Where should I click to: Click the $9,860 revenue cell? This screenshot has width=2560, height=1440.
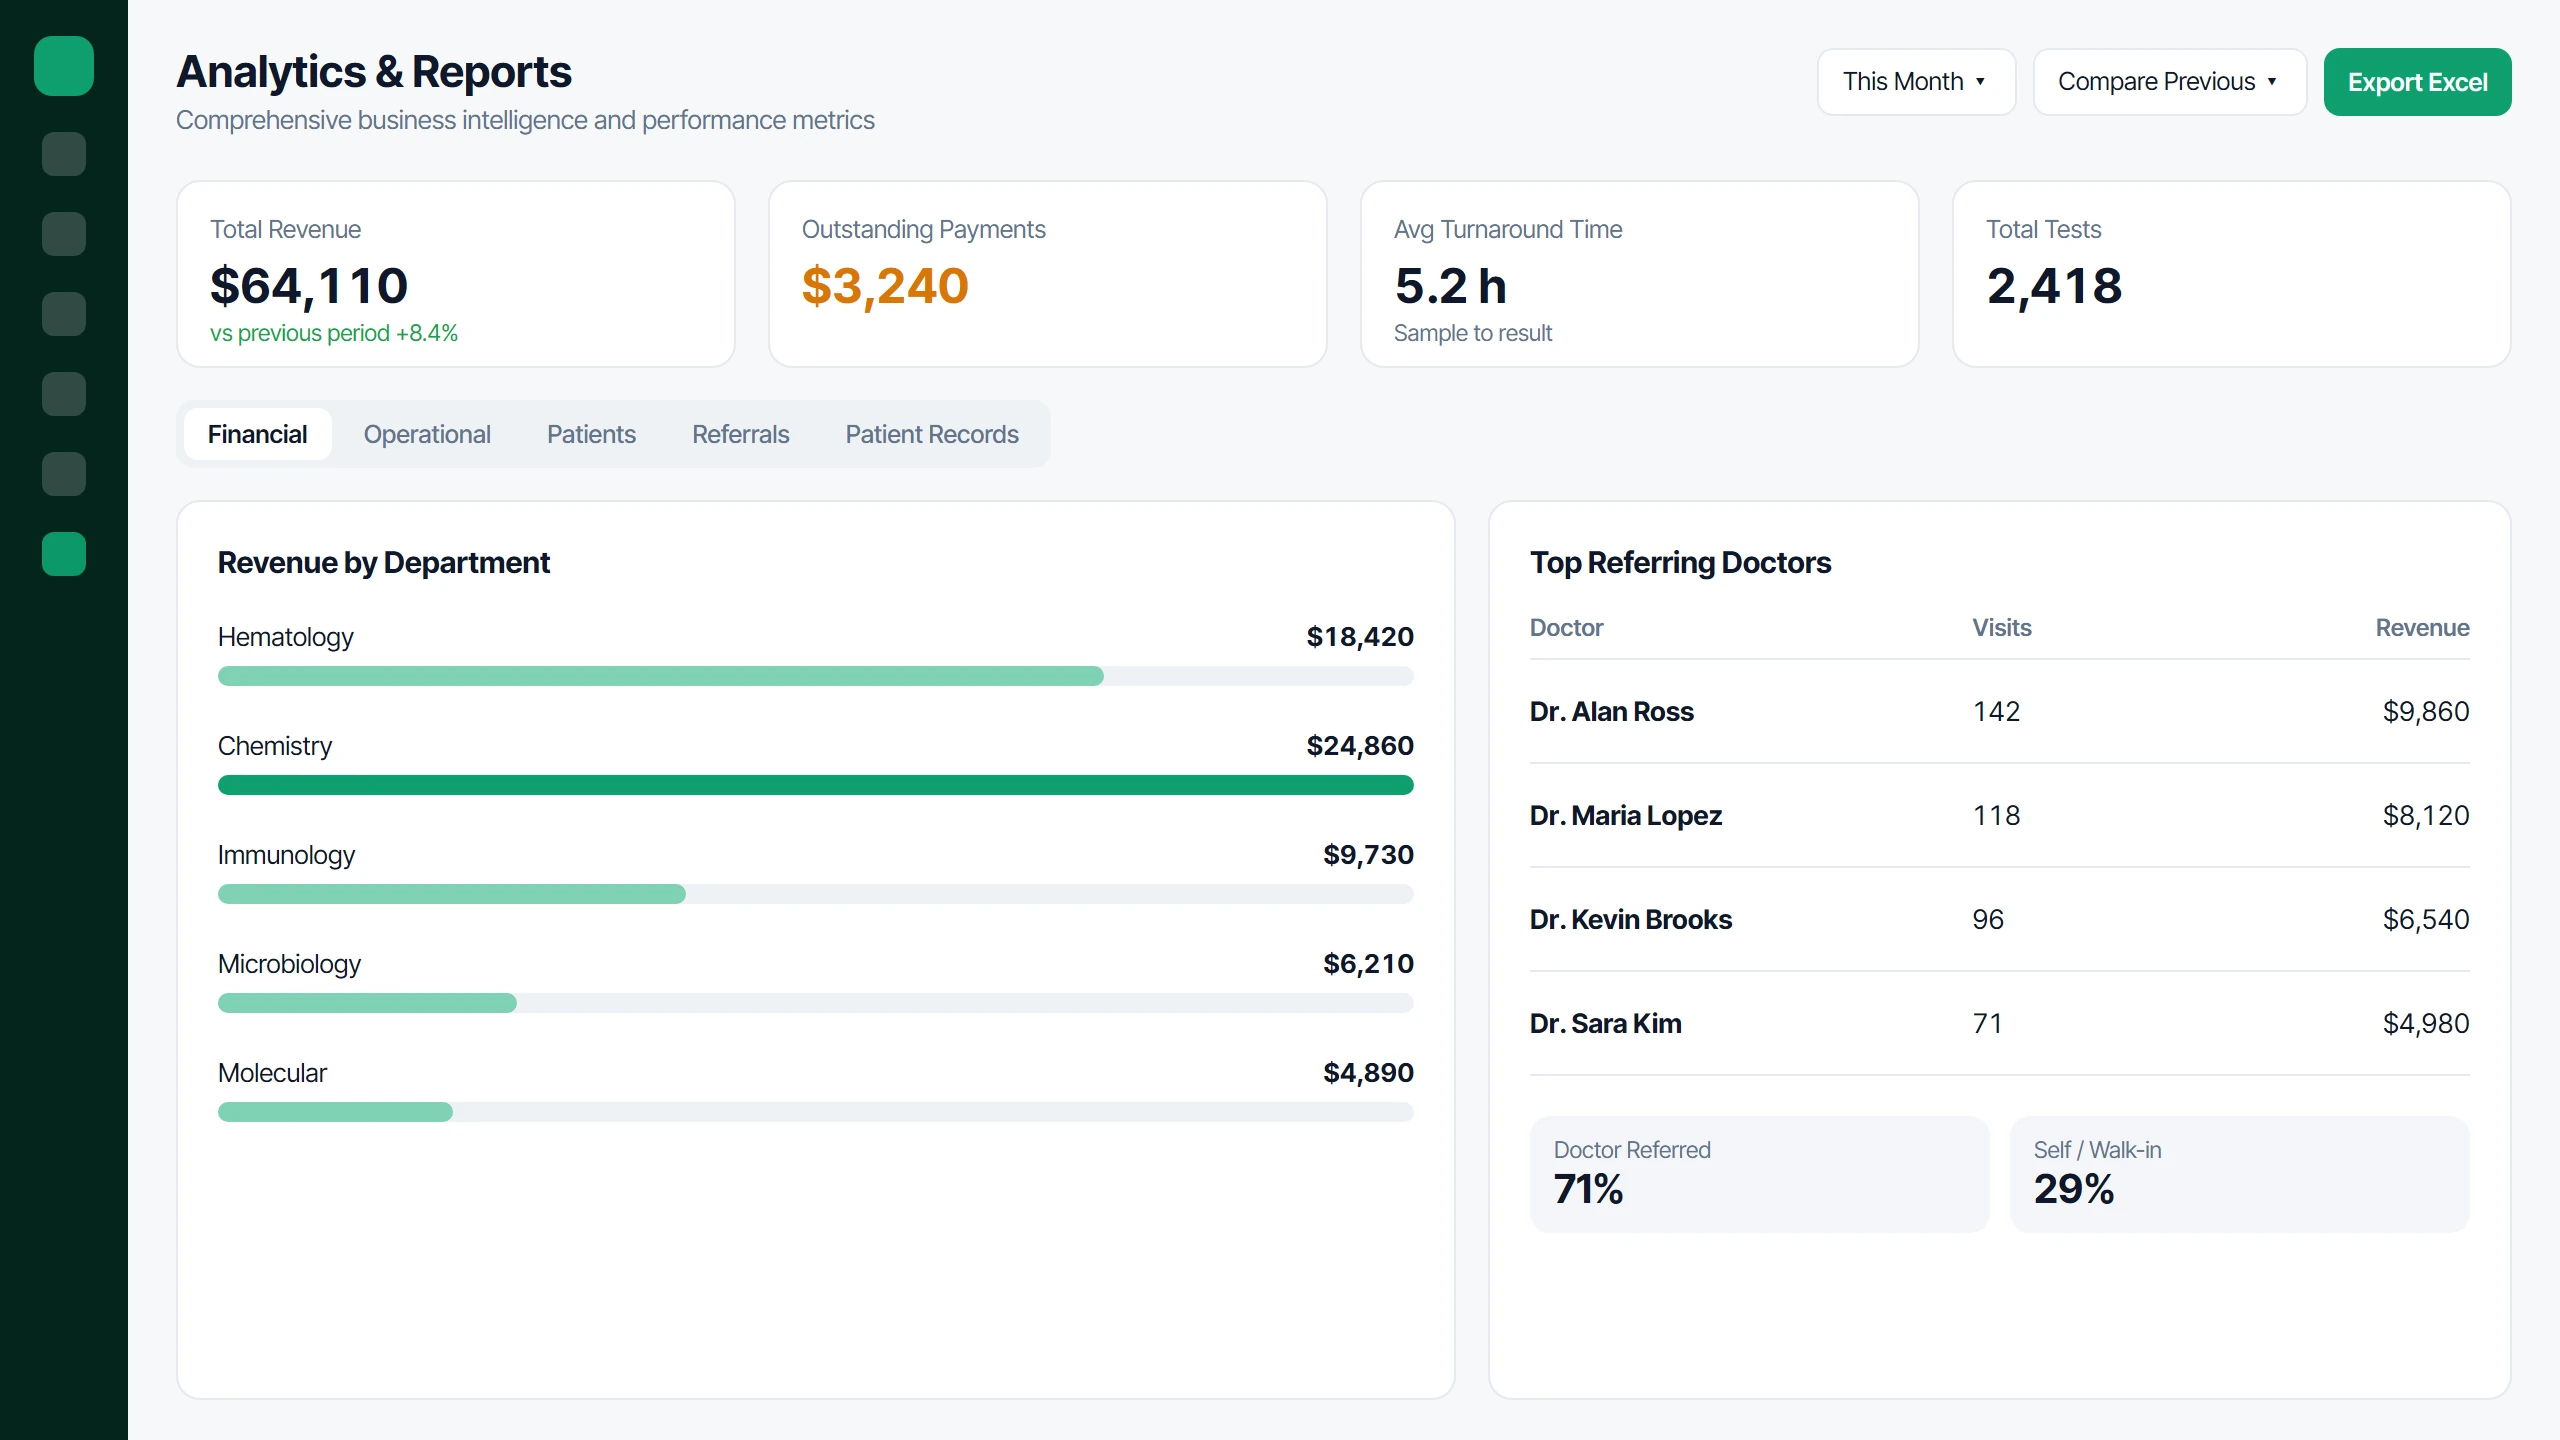point(2426,712)
